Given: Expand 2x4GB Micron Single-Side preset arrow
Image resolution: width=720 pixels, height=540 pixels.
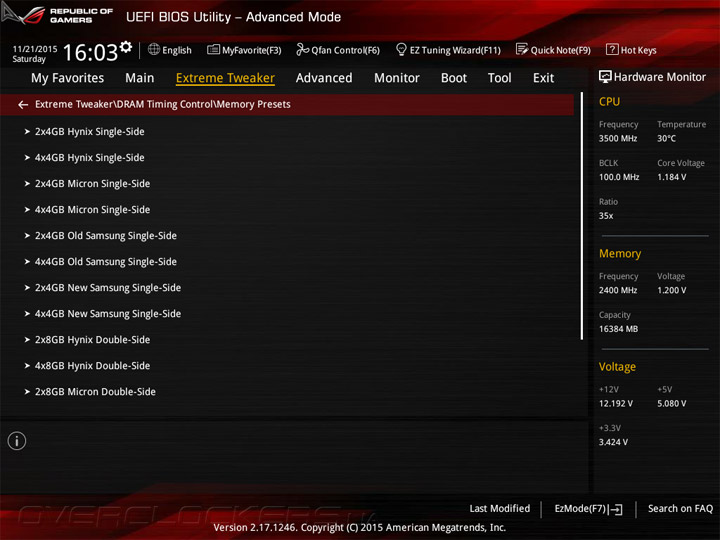Looking at the screenshot, I should 27,184.
